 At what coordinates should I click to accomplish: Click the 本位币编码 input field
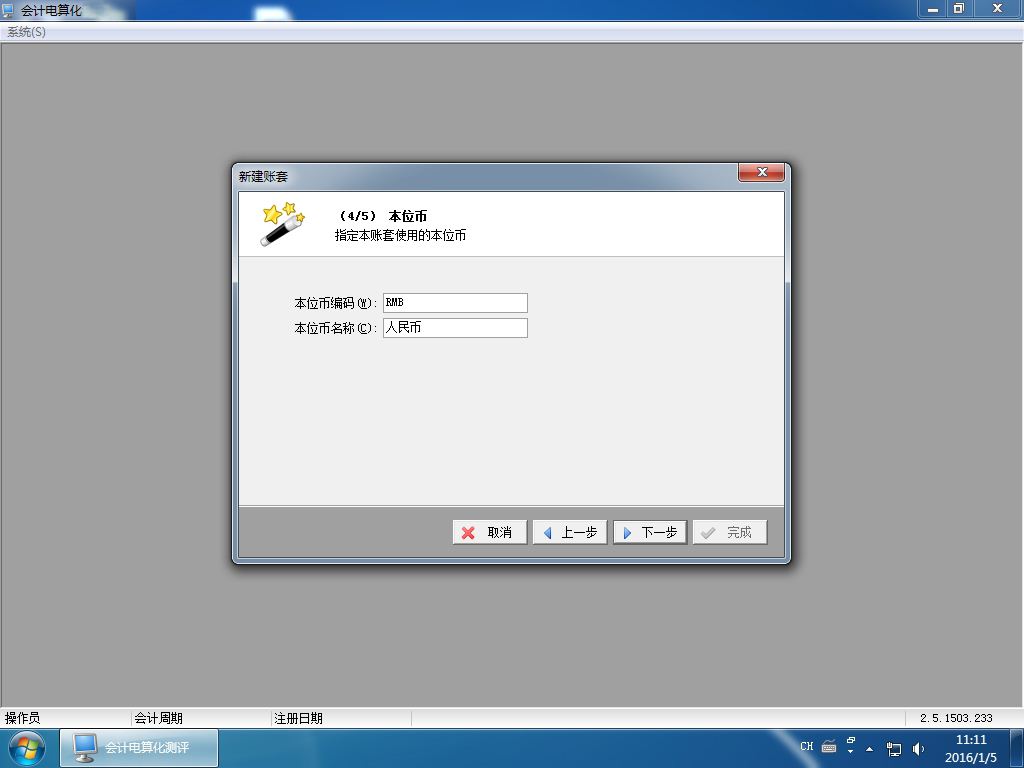click(x=455, y=303)
